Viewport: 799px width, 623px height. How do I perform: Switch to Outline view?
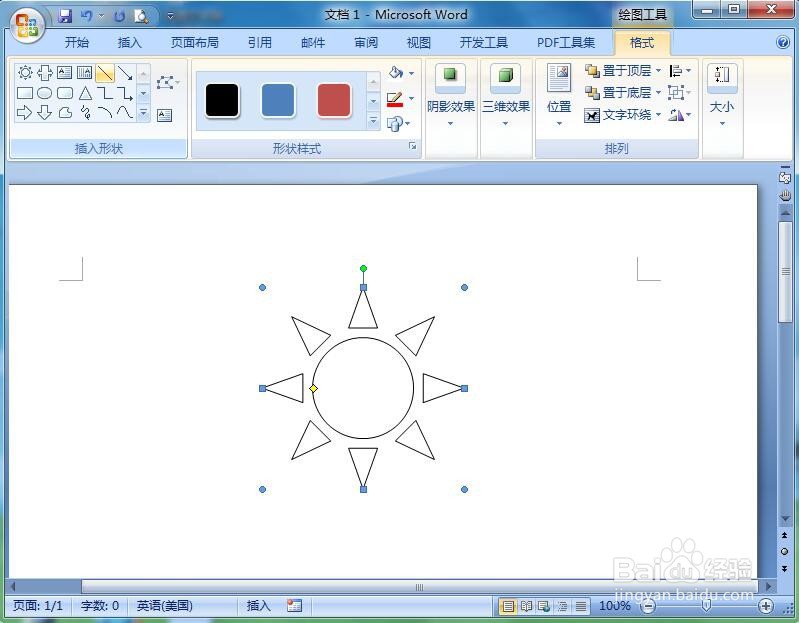click(x=563, y=606)
